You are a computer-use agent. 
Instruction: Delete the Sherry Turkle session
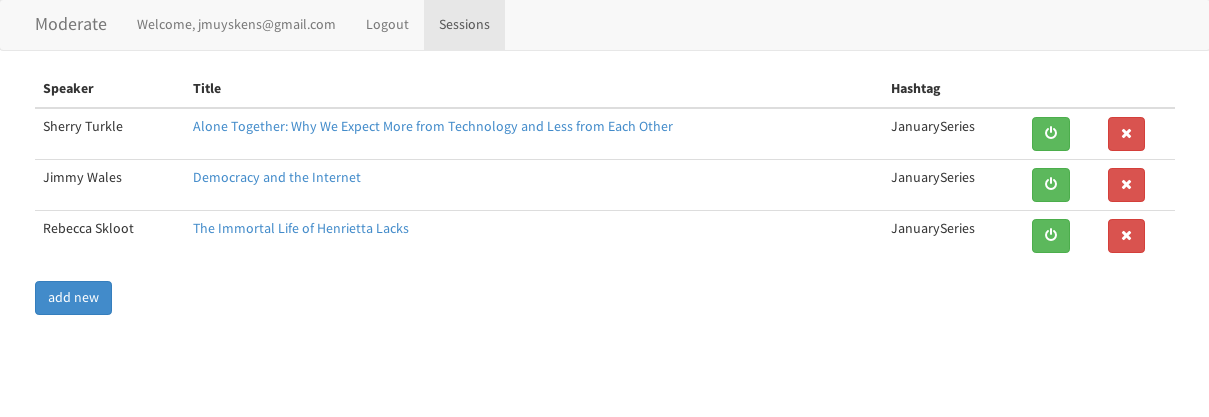point(1126,134)
